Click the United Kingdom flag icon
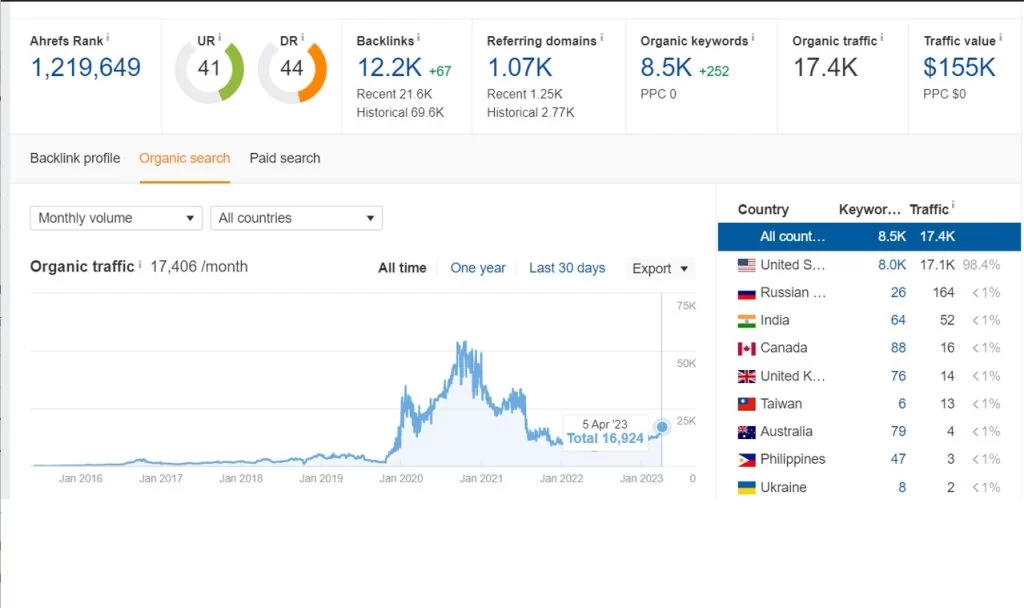Screen dimensions: 1024x608 (746, 376)
